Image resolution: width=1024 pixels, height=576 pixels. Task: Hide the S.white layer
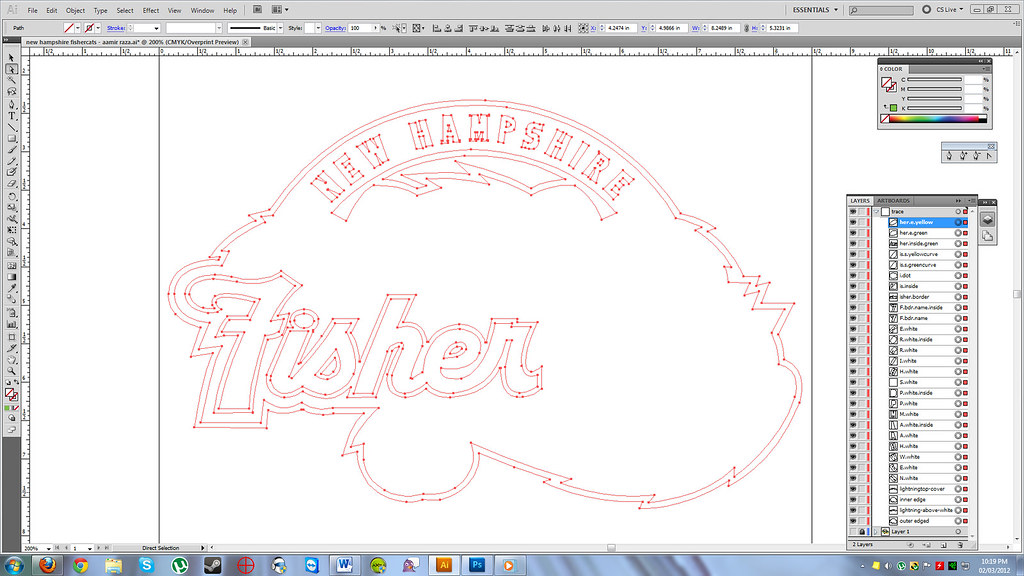coord(853,382)
